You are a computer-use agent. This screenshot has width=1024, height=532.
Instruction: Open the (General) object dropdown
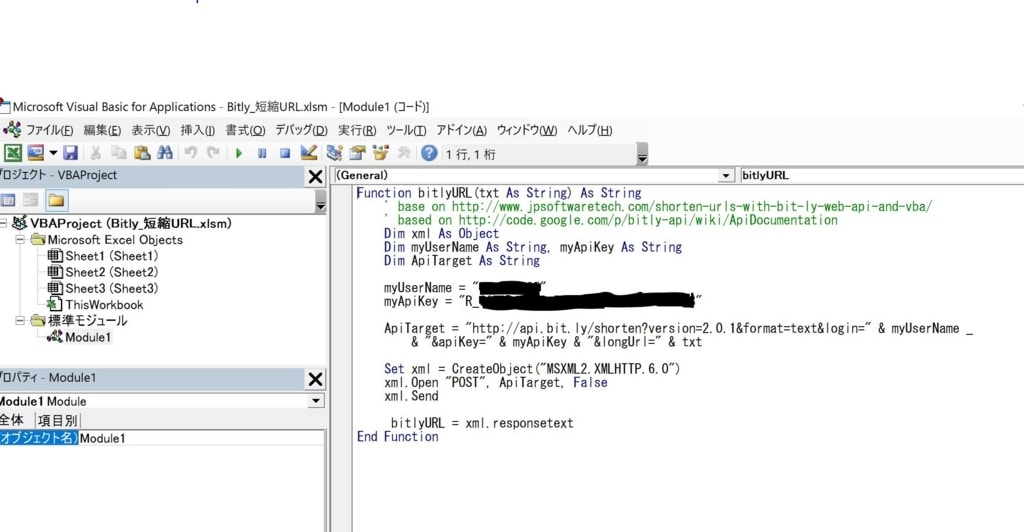click(726, 176)
